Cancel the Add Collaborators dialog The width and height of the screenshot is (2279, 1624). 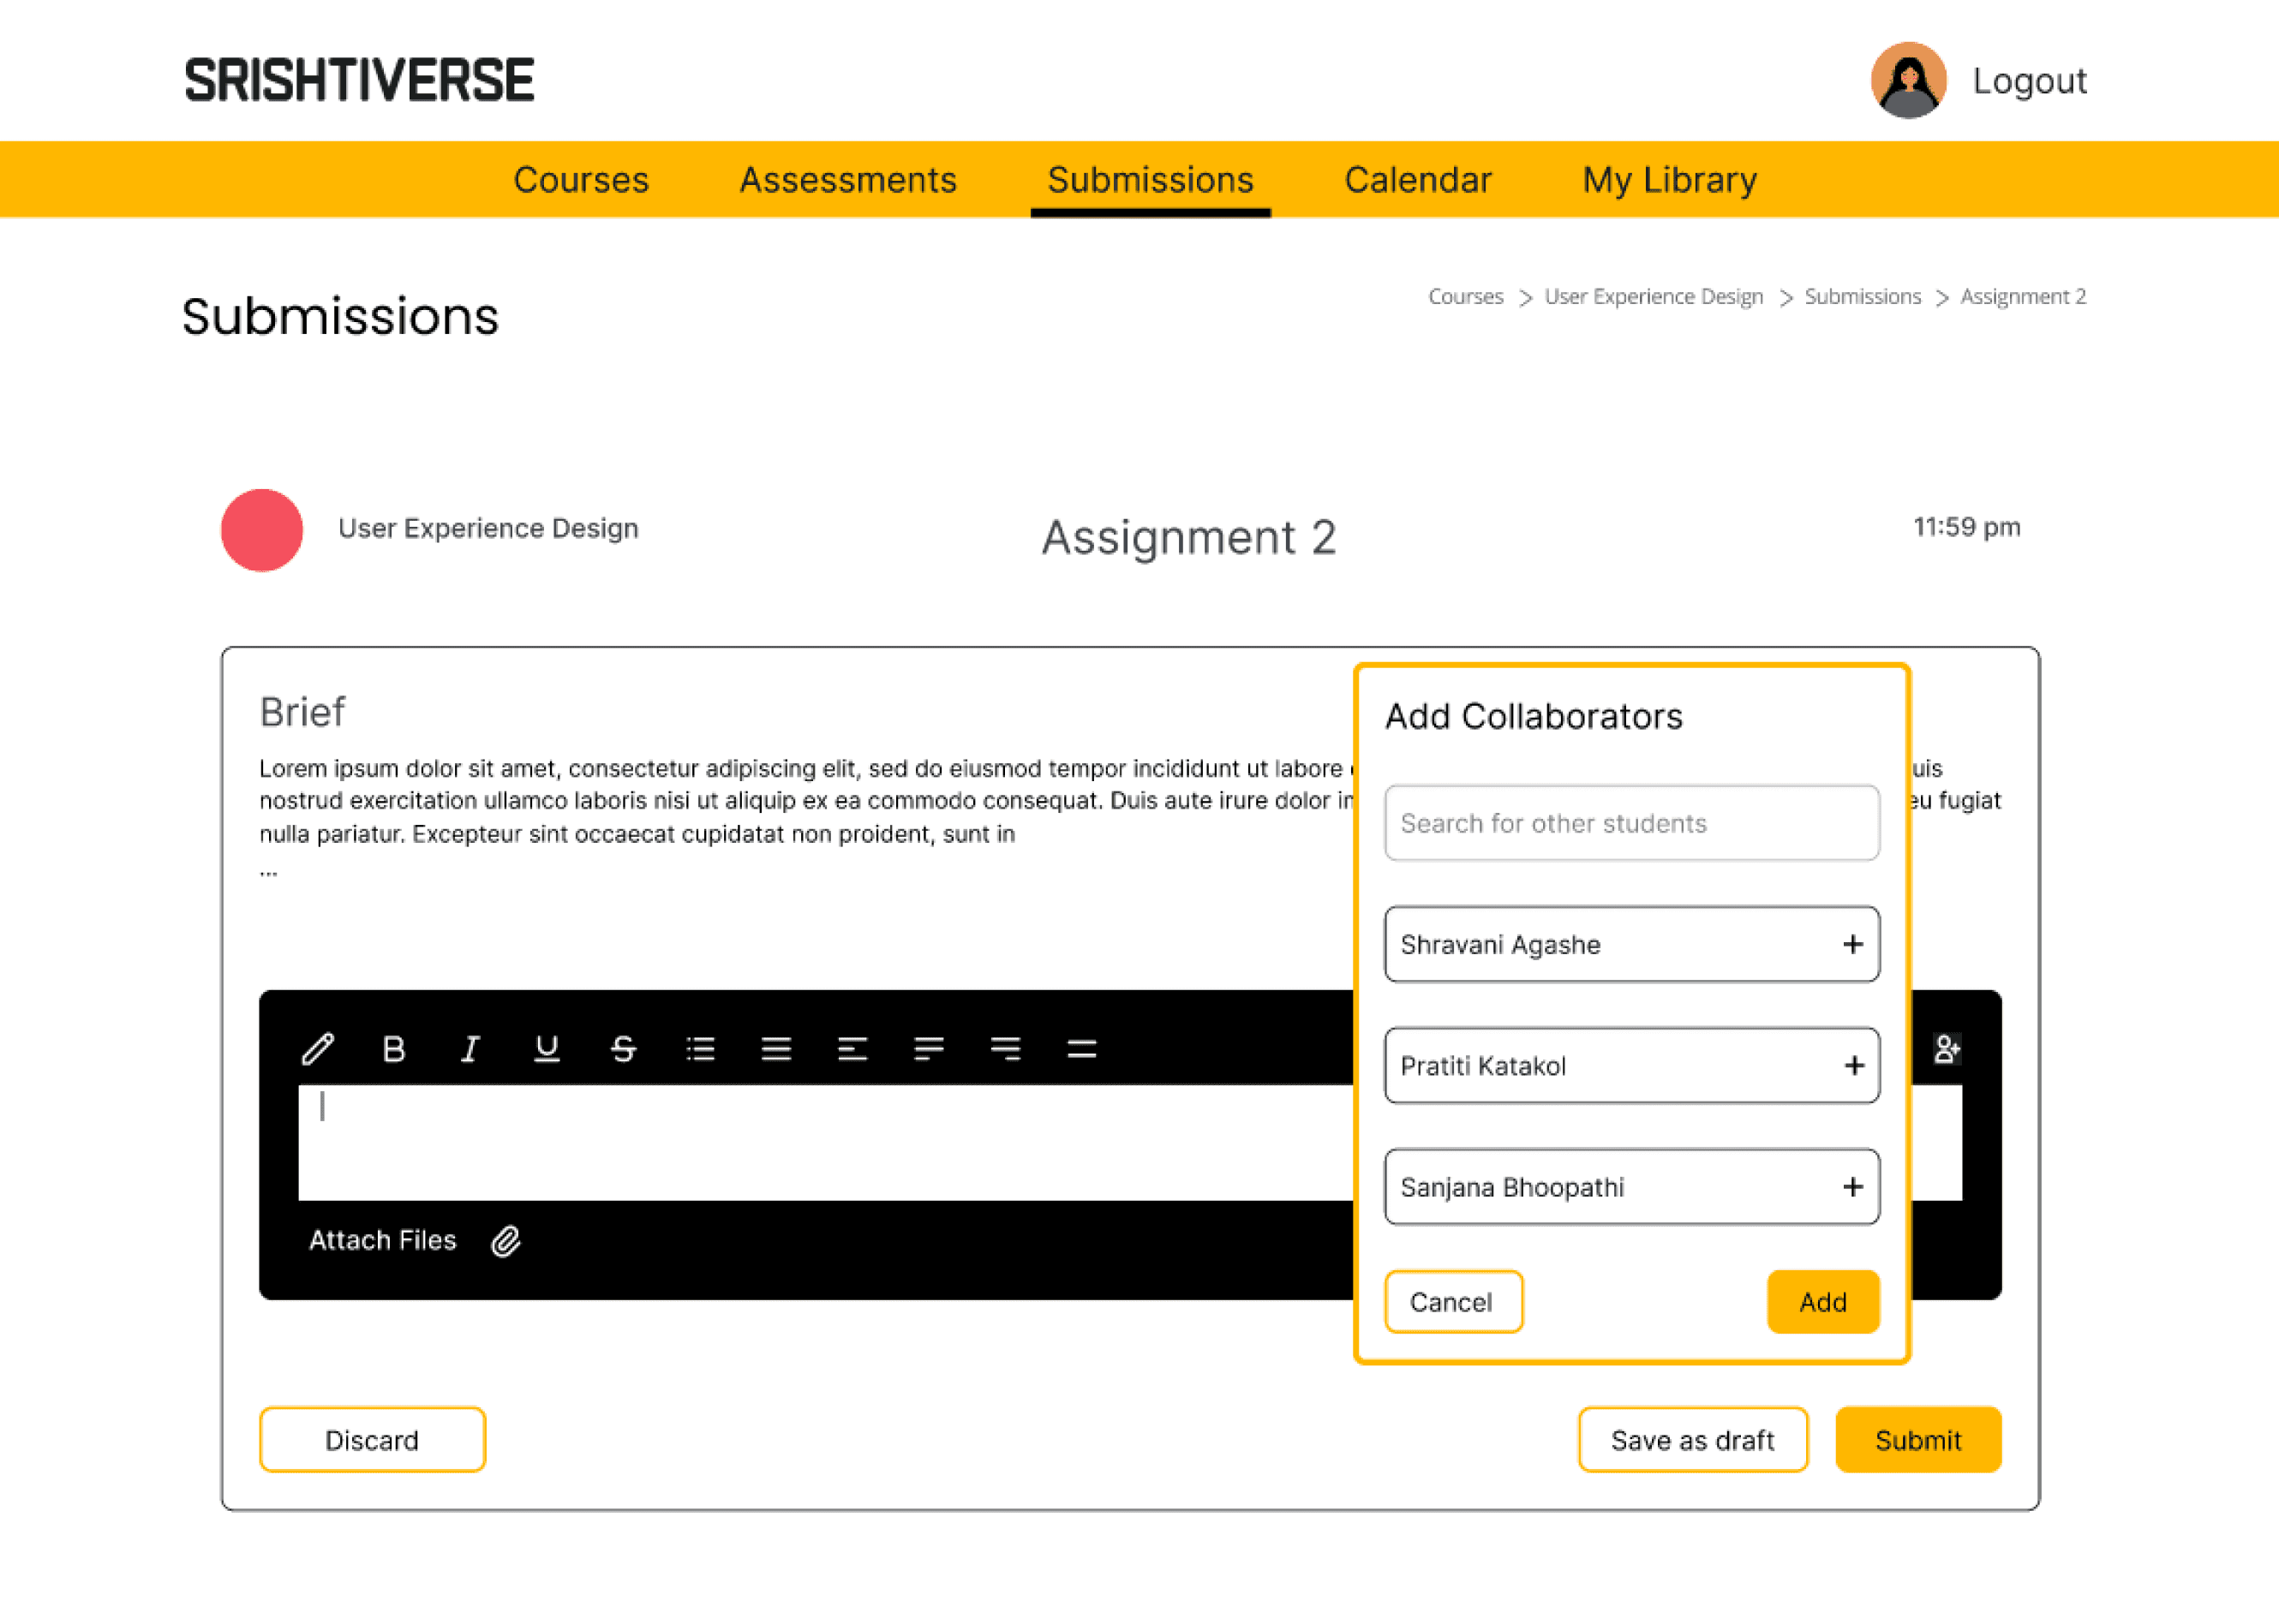coord(1452,1302)
